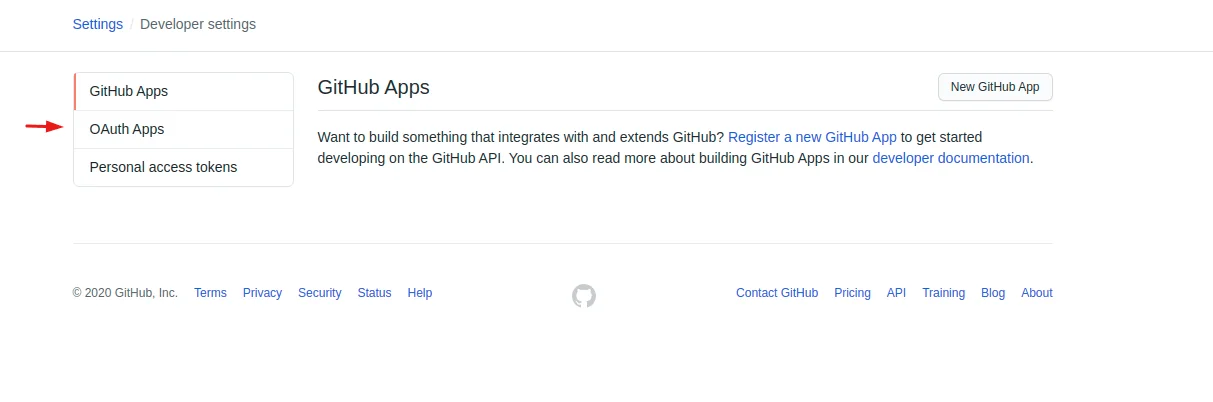Follow the Register a new GitHub App link
This screenshot has width=1213, height=402.
pyautogui.click(x=812, y=137)
